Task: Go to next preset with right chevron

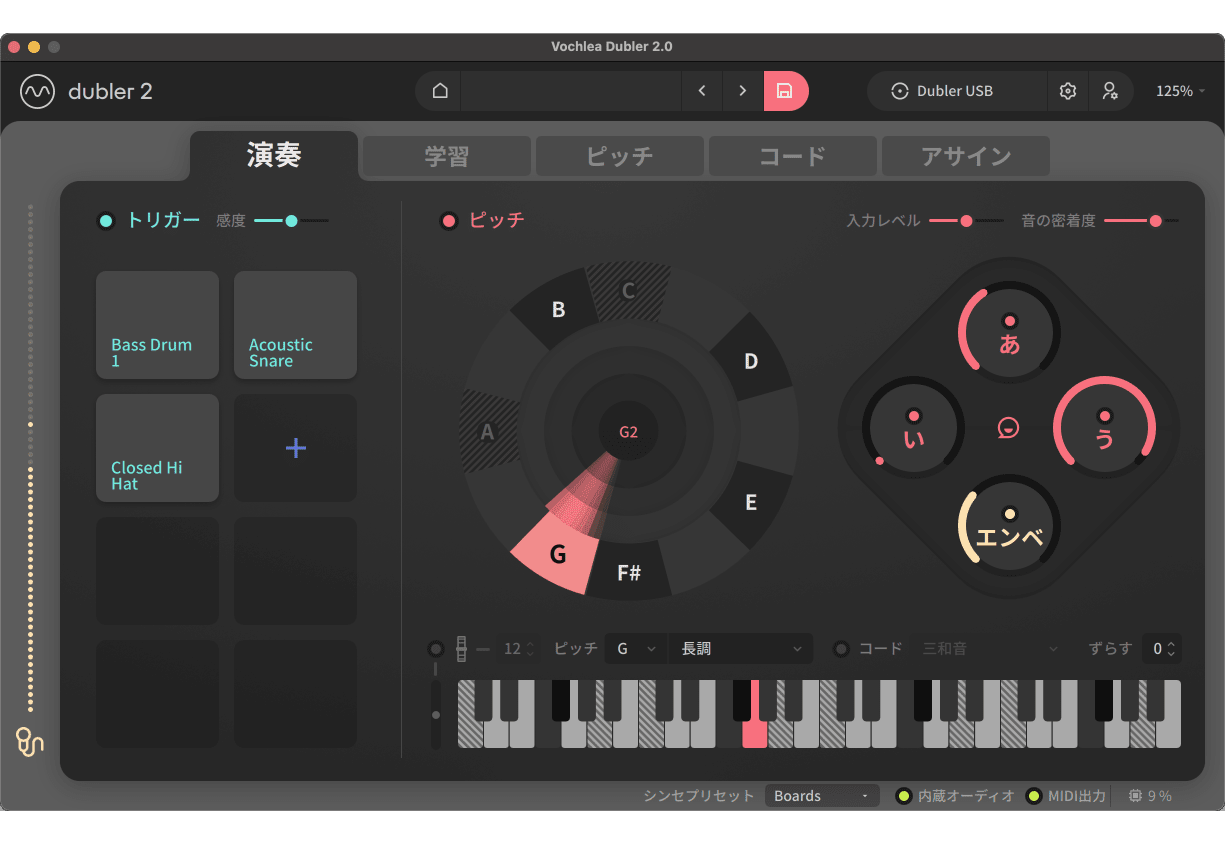Action: pos(742,91)
